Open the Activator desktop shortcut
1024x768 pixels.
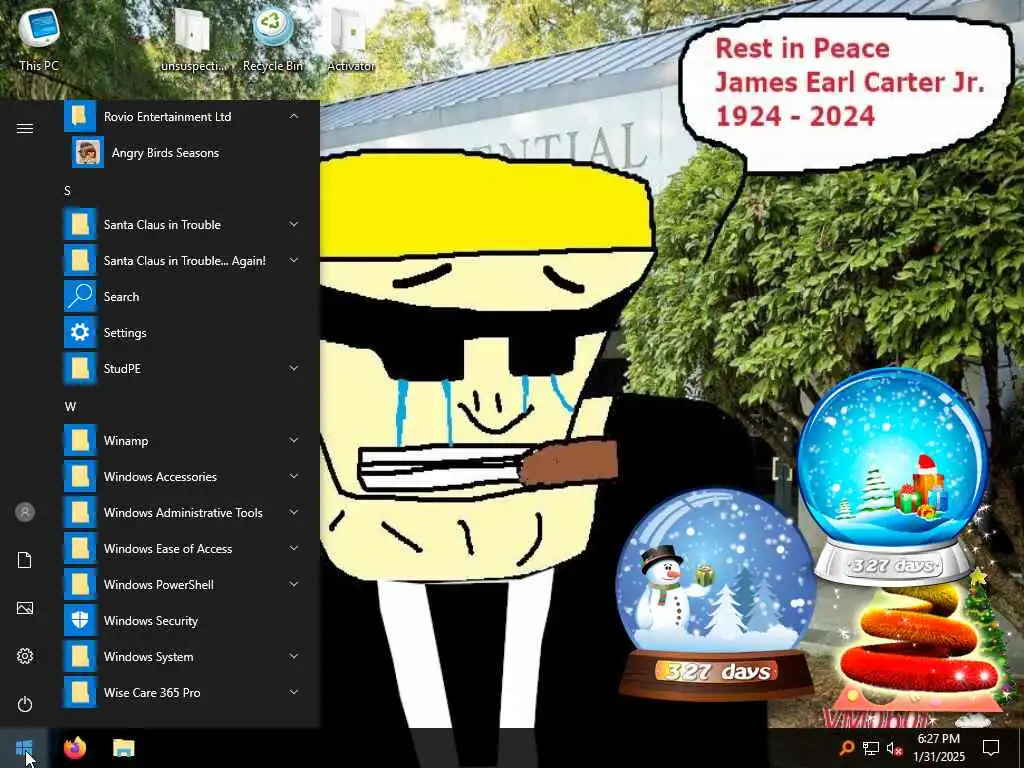point(351,39)
